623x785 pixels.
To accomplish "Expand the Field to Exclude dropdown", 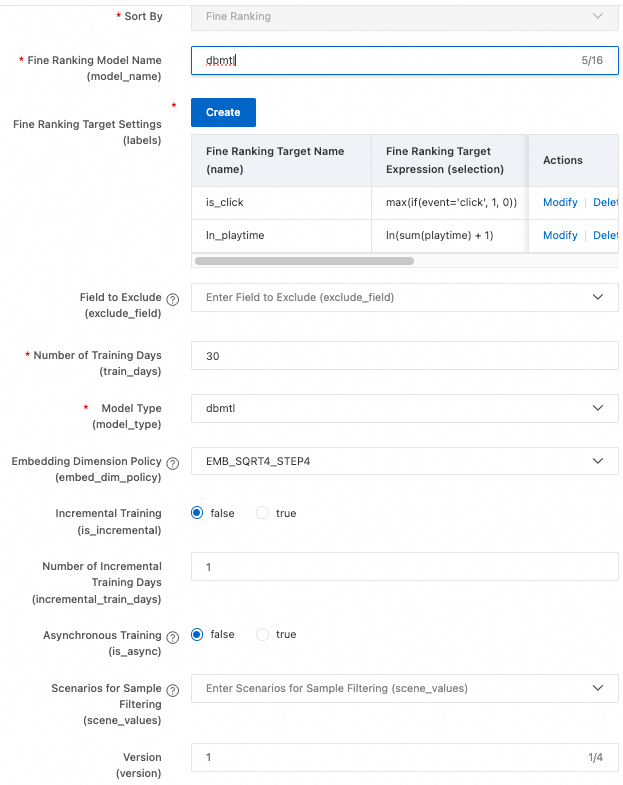I will click(x=404, y=297).
